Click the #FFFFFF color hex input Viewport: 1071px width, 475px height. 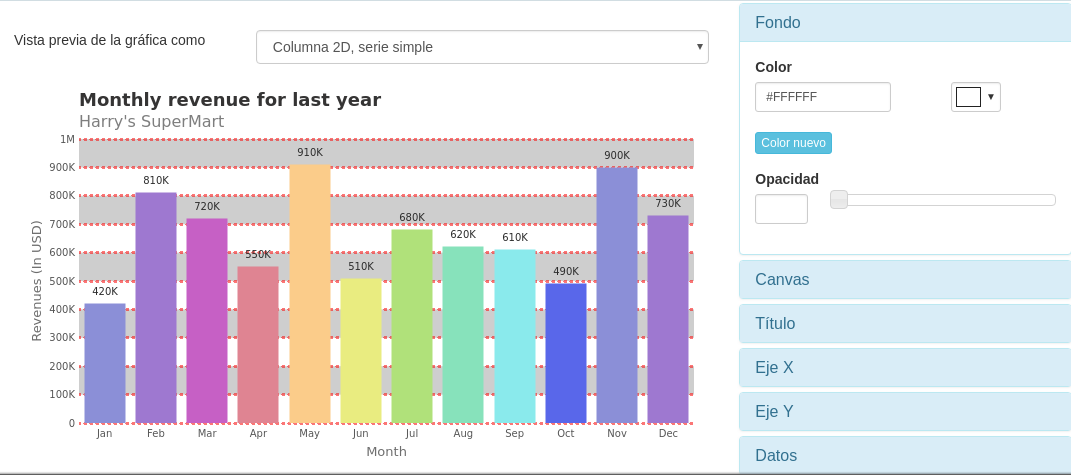[822, 97]
